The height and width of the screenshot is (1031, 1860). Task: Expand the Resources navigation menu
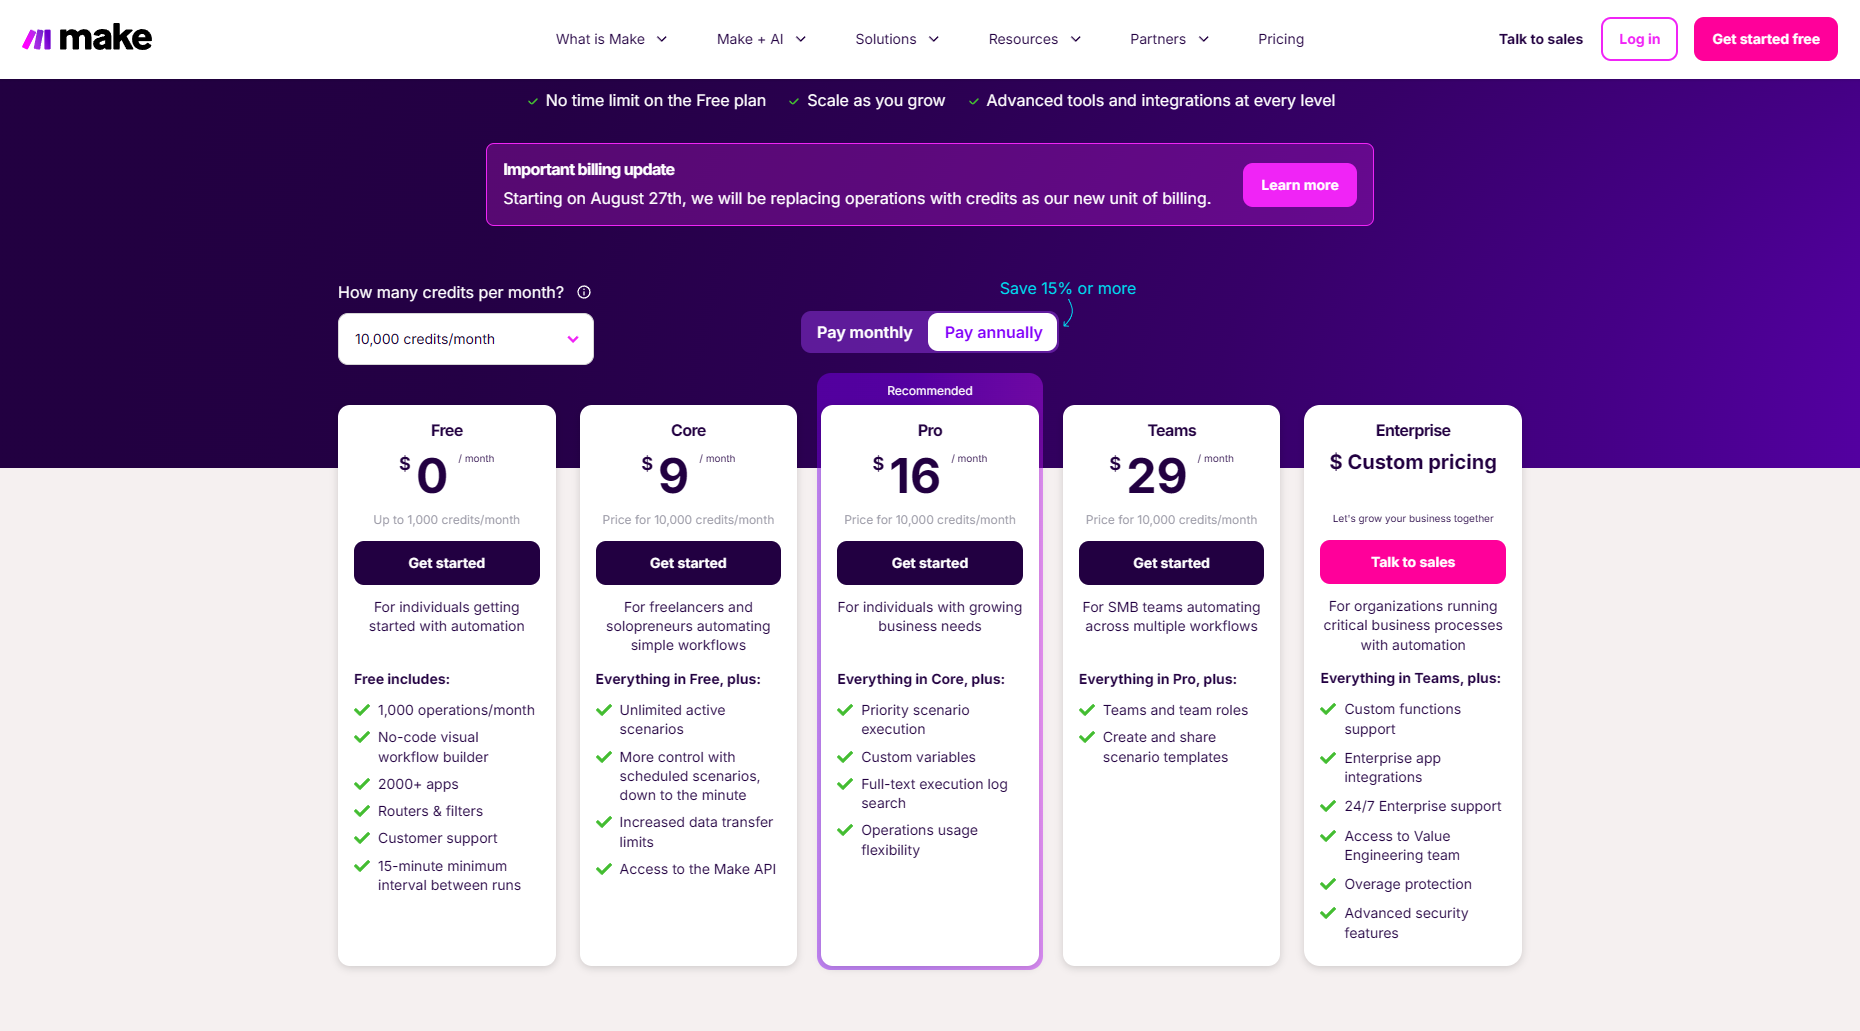point(1033,39)
